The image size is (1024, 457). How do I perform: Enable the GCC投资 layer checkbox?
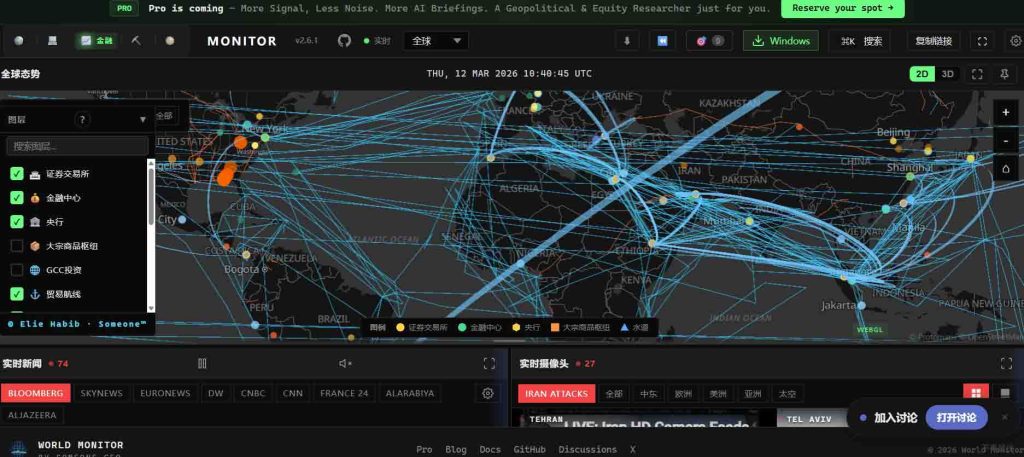[17, 270]
